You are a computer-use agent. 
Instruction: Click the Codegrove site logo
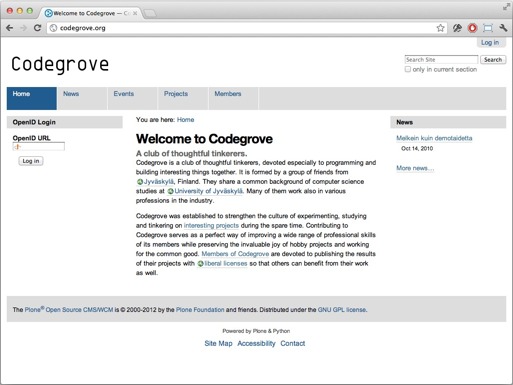tap(60, 64)
